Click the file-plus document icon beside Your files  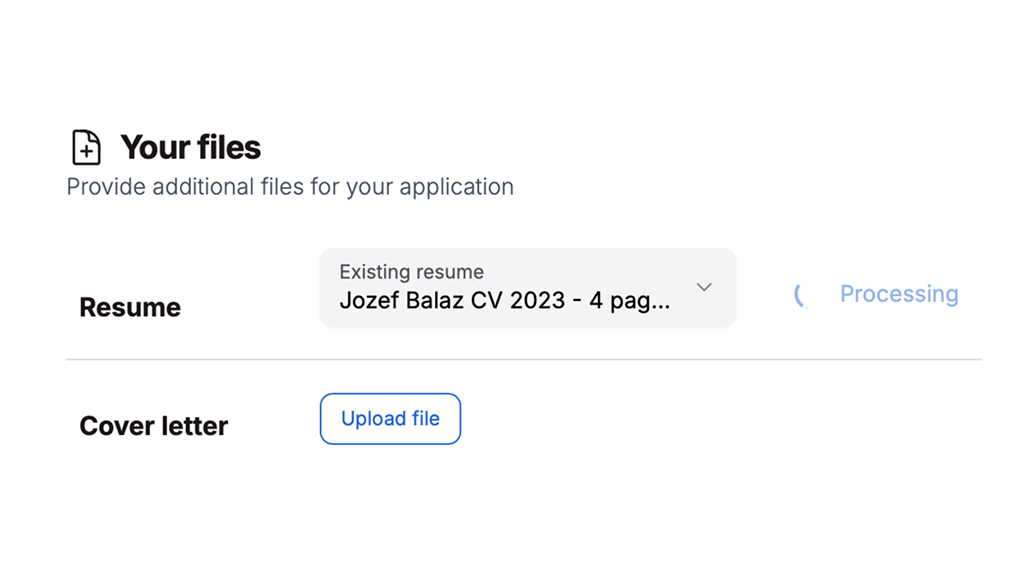[86, 147]
